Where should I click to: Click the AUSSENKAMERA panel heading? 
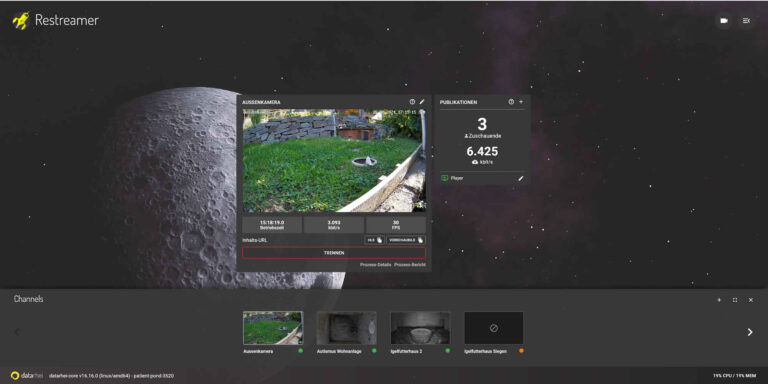pos(261,102)
